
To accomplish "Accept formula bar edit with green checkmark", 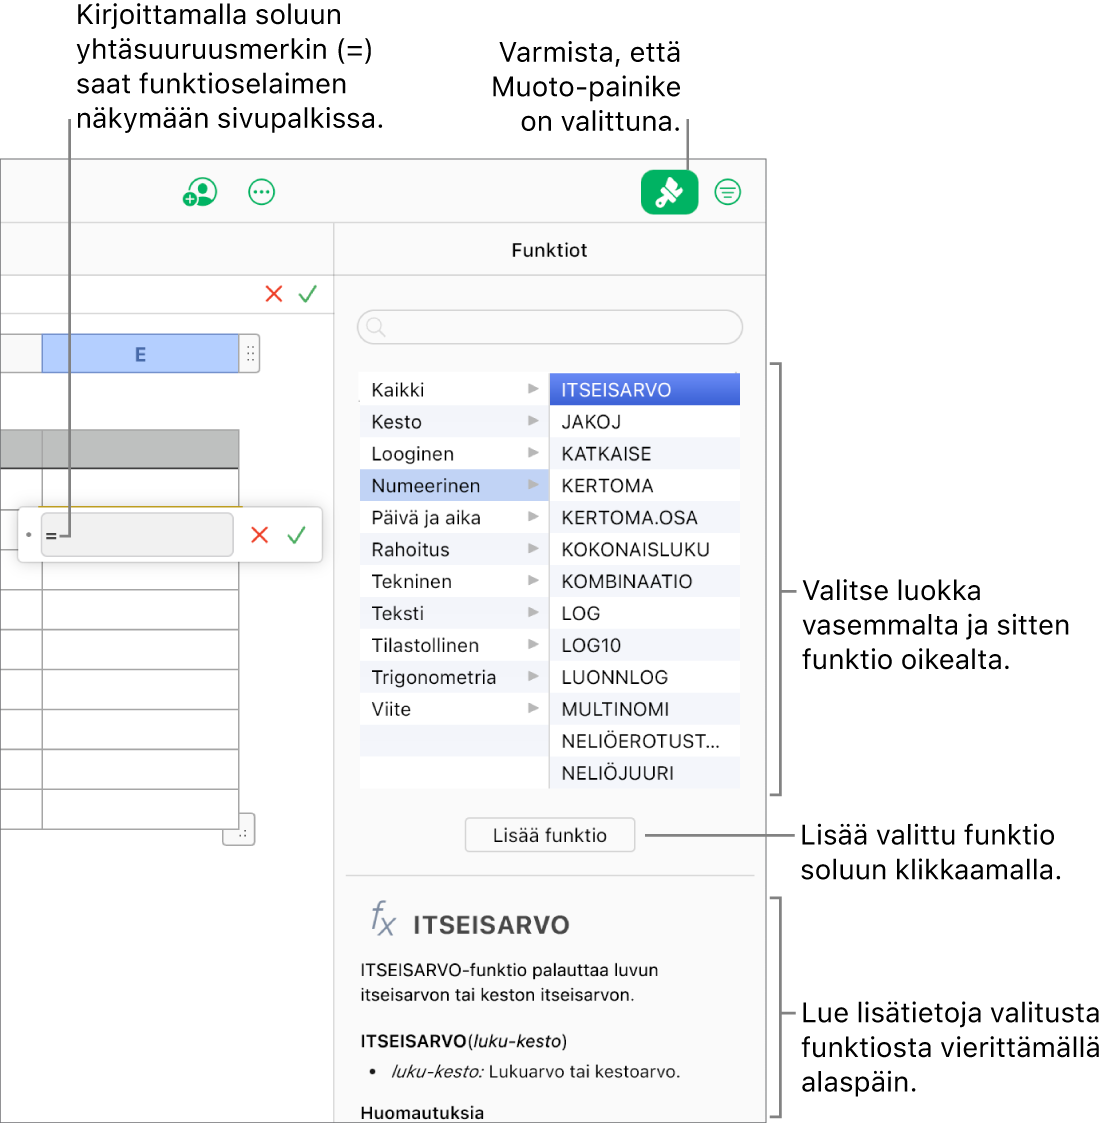I will pyautogui.click(x=307, y=294).
